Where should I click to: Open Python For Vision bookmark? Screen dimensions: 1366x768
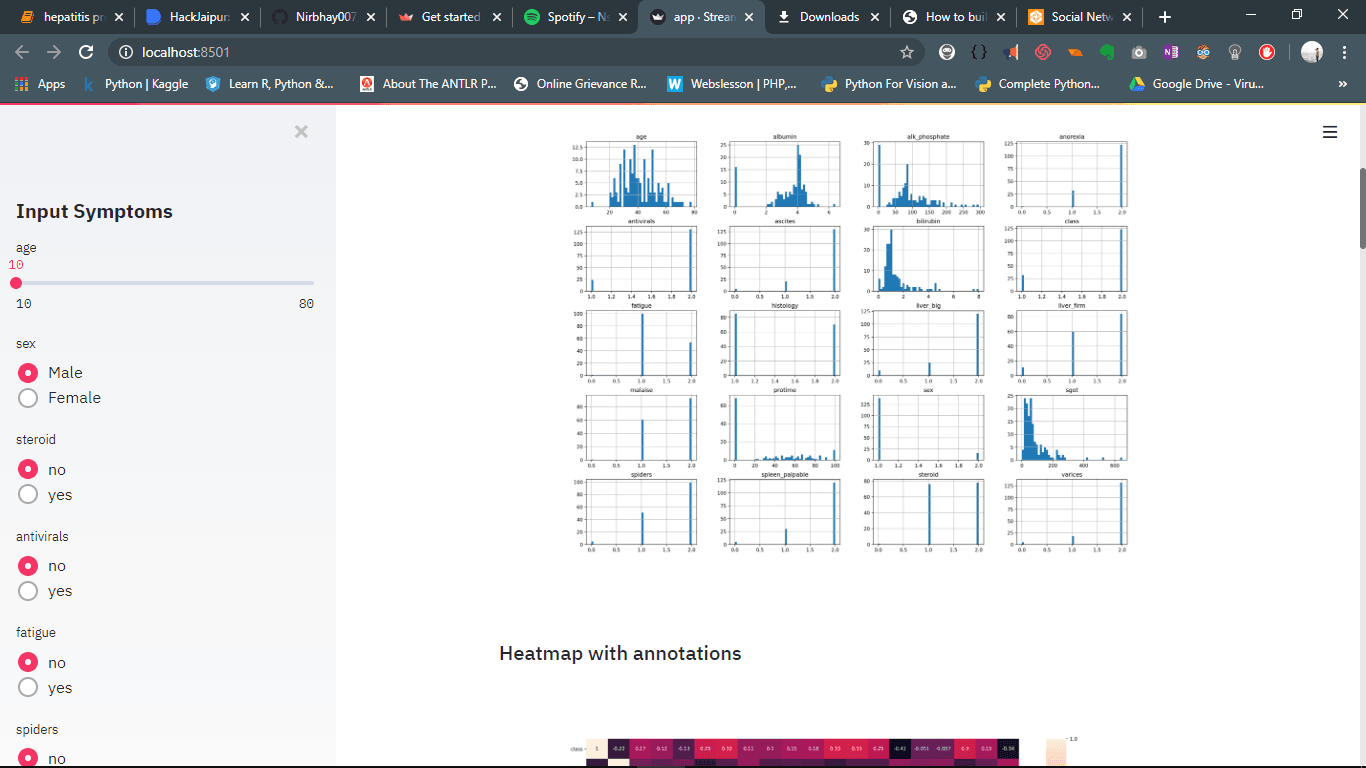(888, 84)
